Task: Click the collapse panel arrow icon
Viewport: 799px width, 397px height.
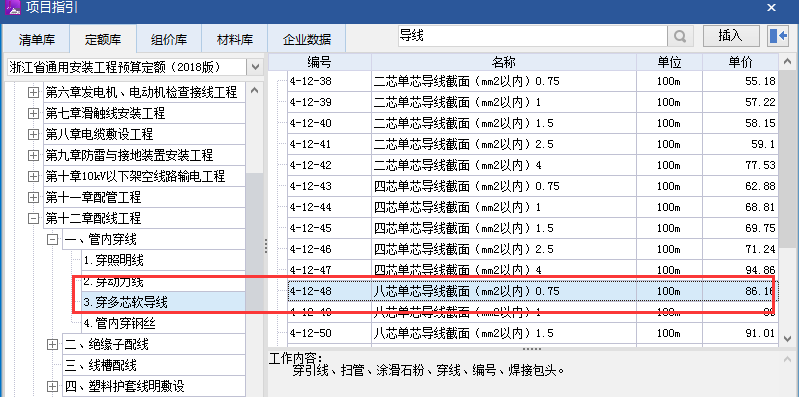Action: coord(779,36)
